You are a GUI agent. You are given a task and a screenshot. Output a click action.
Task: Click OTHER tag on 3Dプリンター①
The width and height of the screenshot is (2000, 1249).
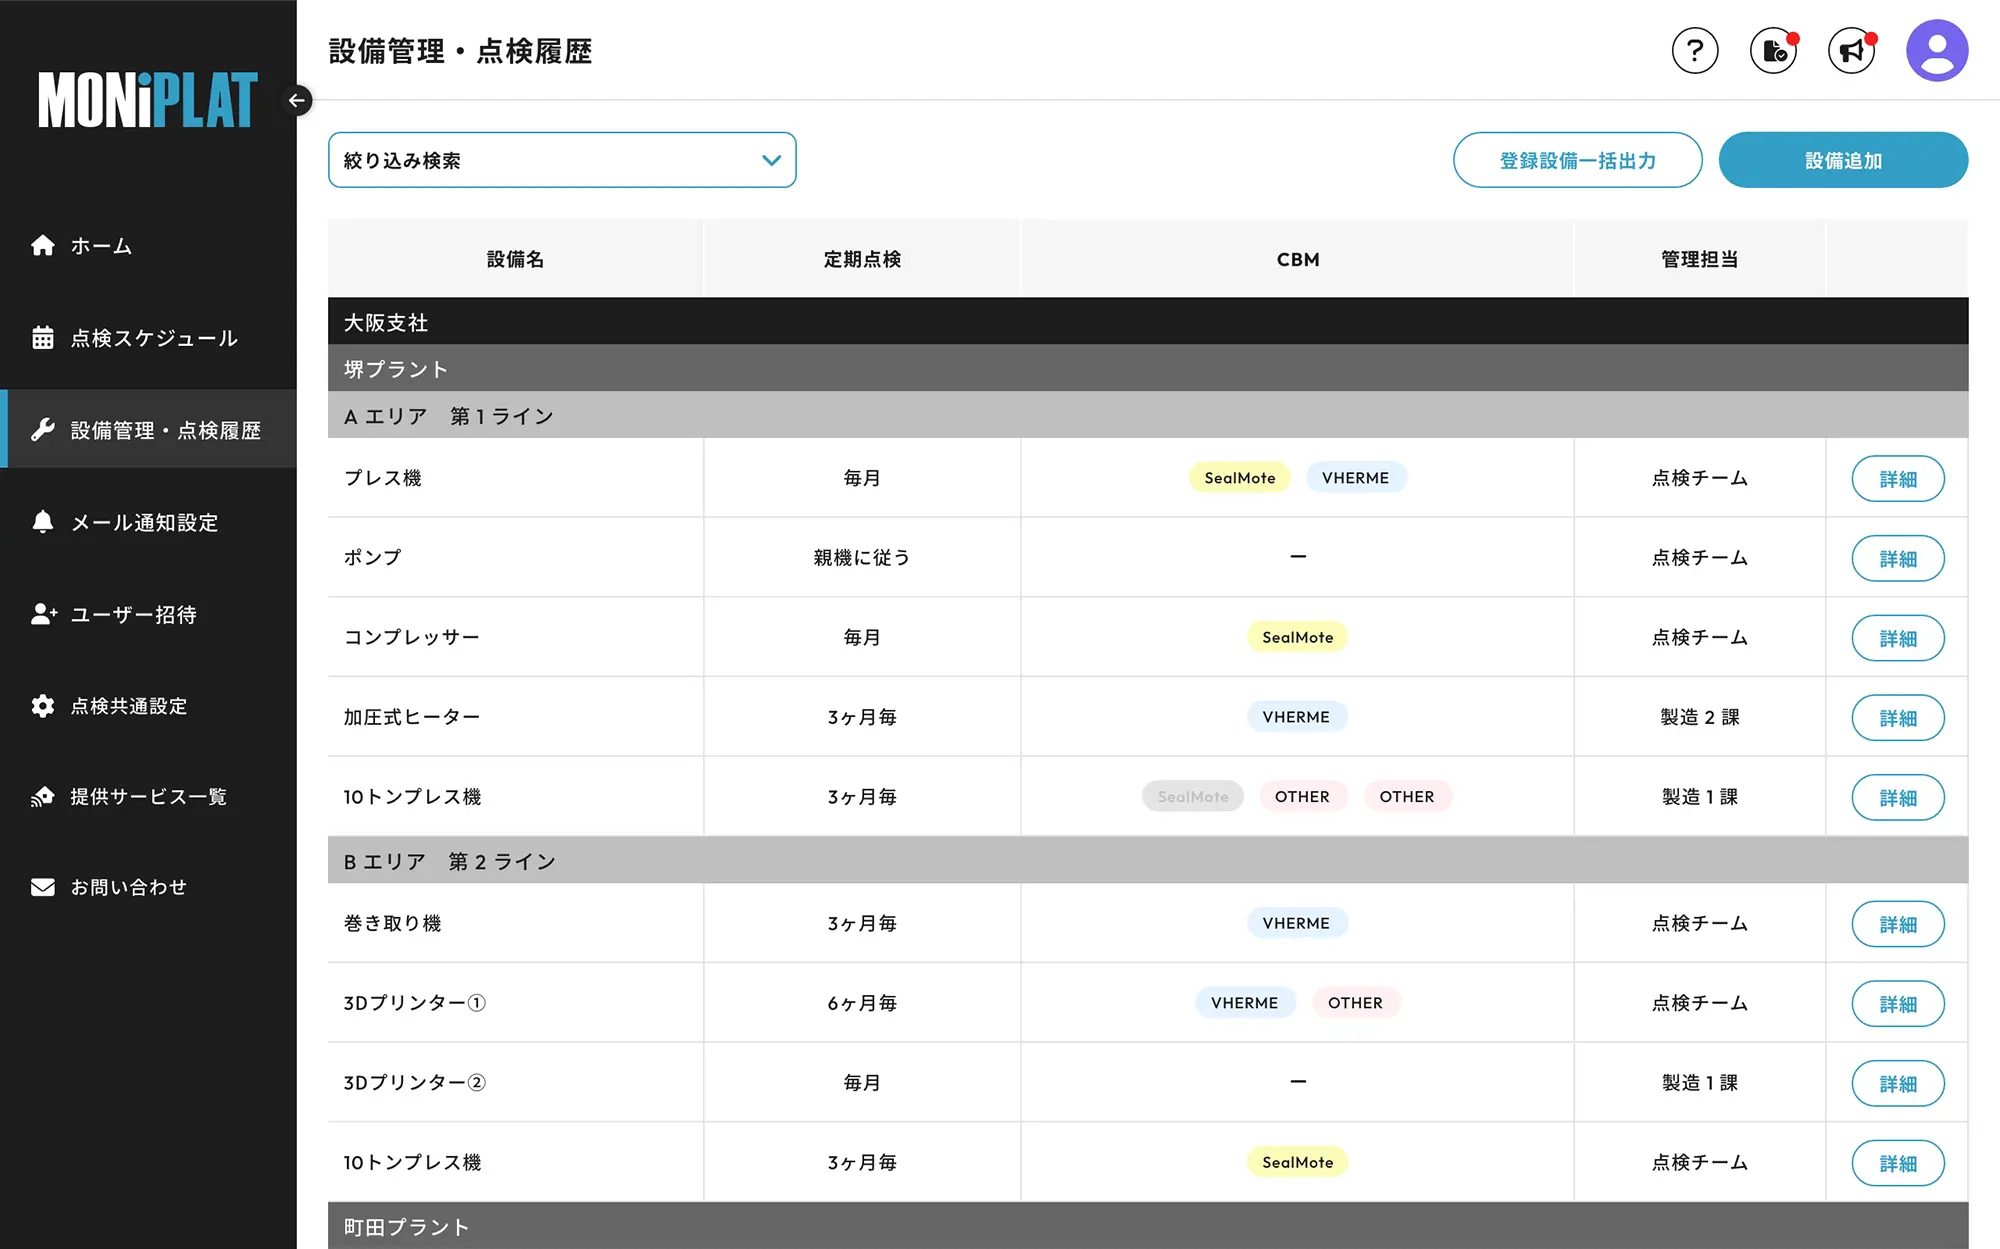[x=1354, y=1002]
